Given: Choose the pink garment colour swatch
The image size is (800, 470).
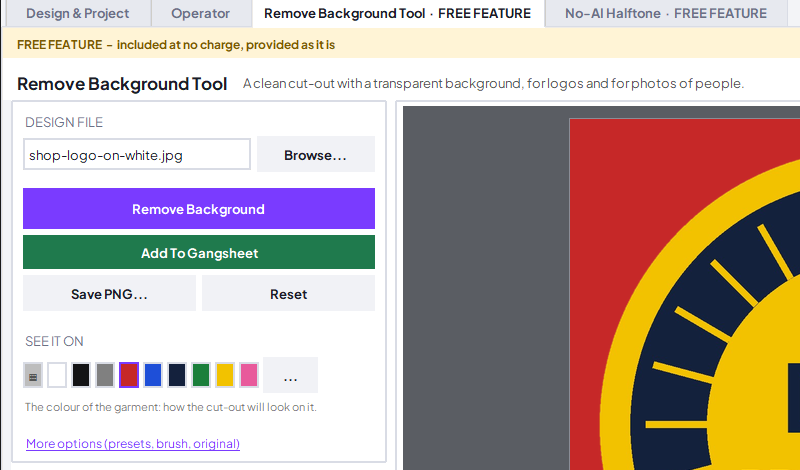Looking at the screenshot, I should click(x=249, y=376).
